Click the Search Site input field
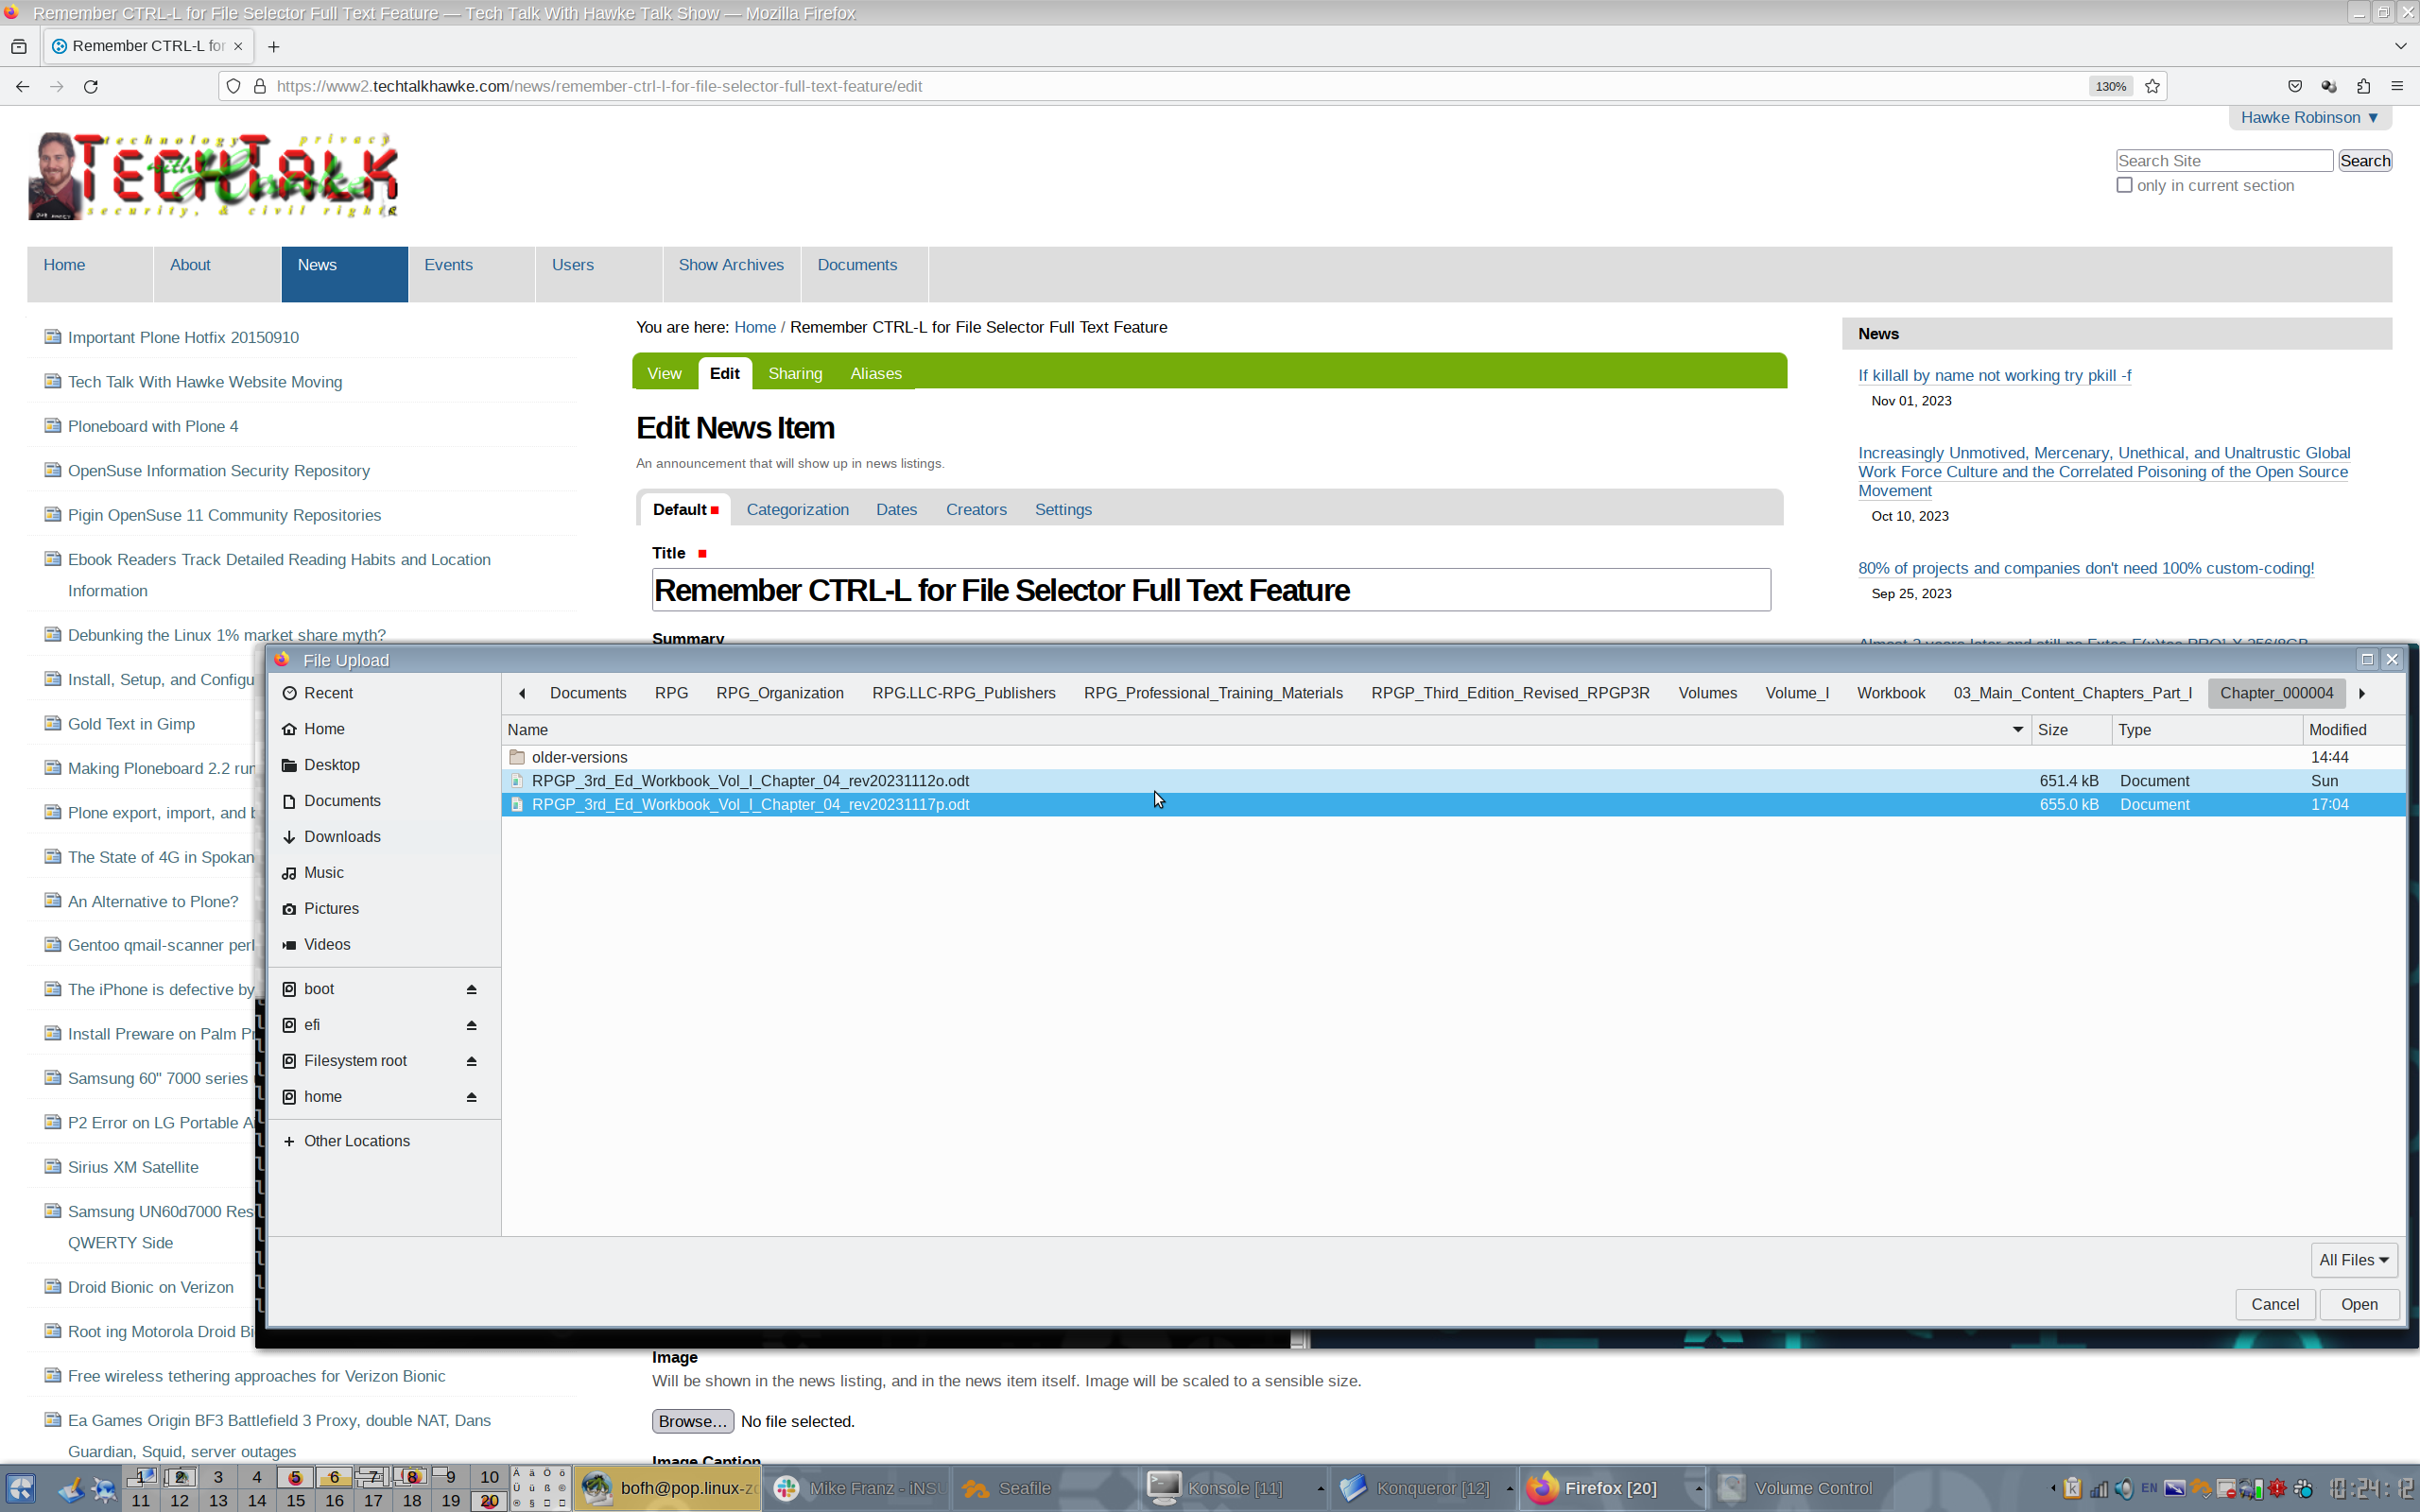The width and height of the screenshot is (2420, 1512). coord(2223,161)
